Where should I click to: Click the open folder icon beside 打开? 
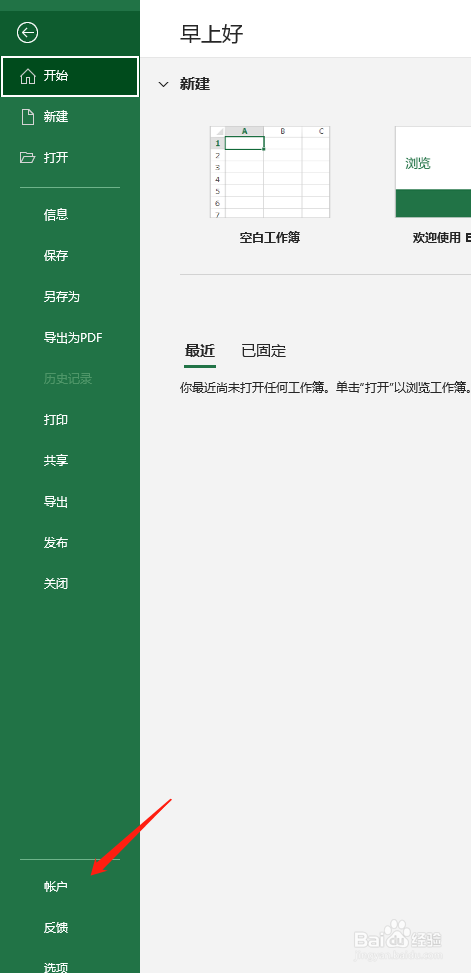(x=27, y=158)
